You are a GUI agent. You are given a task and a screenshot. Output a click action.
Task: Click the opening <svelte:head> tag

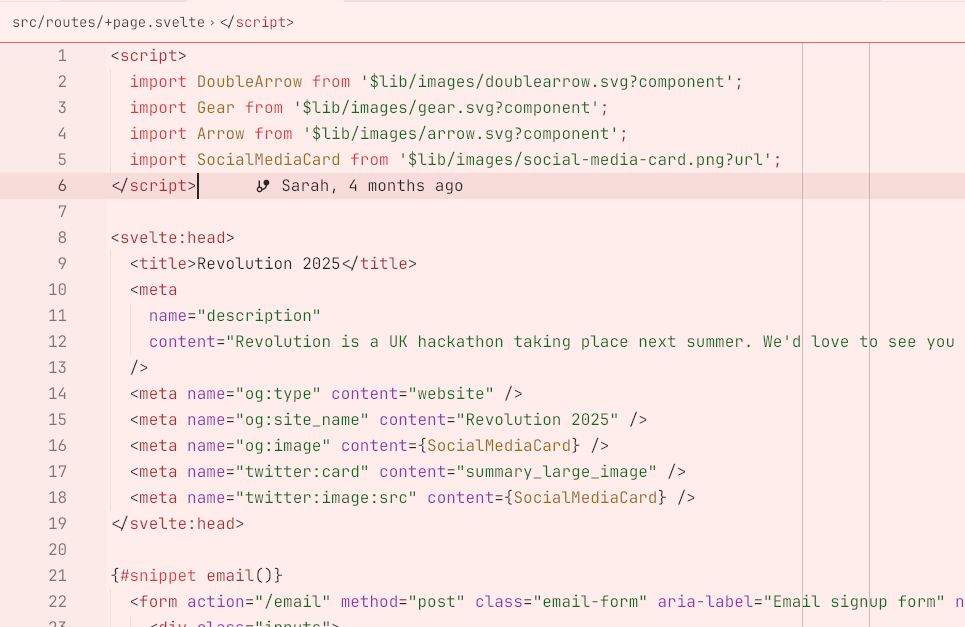[x=172, y=238]
